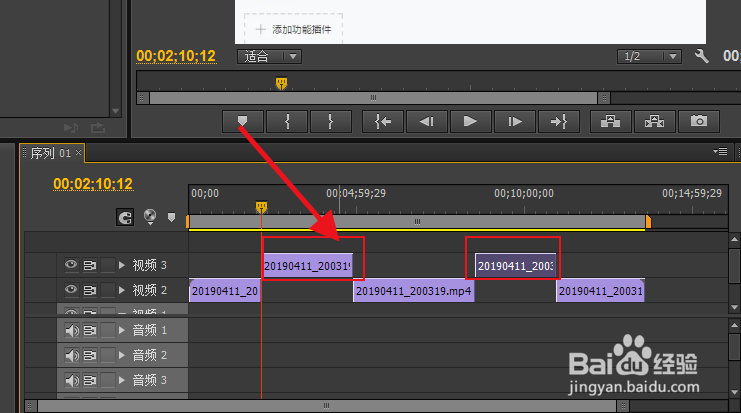
Task: Expand the 音频 1 track
Action: click(122, 330)
